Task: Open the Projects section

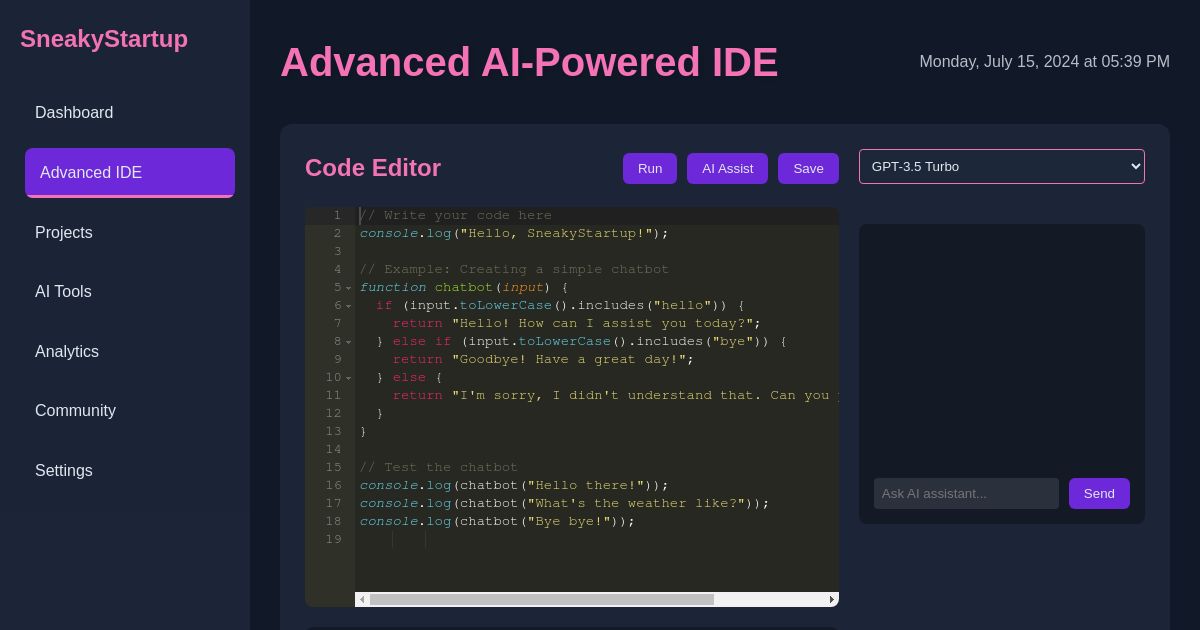Action: [64, 233]
